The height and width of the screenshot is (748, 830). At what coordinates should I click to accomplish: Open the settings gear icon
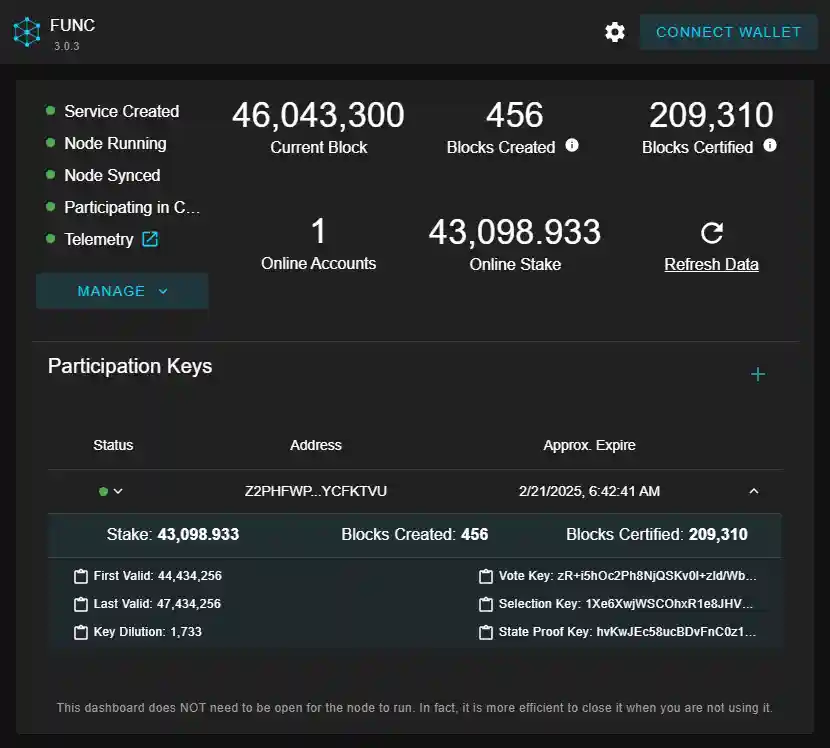(614, 31)
